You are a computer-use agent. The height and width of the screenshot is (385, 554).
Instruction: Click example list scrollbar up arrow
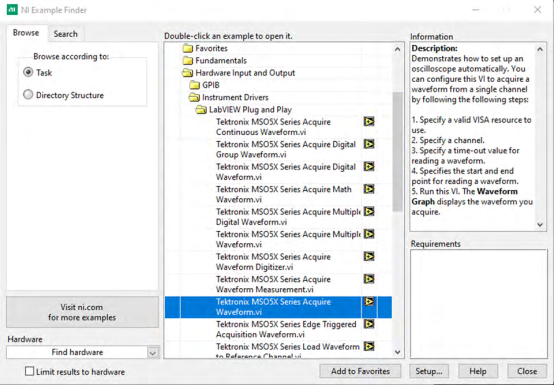pos(397,49)
